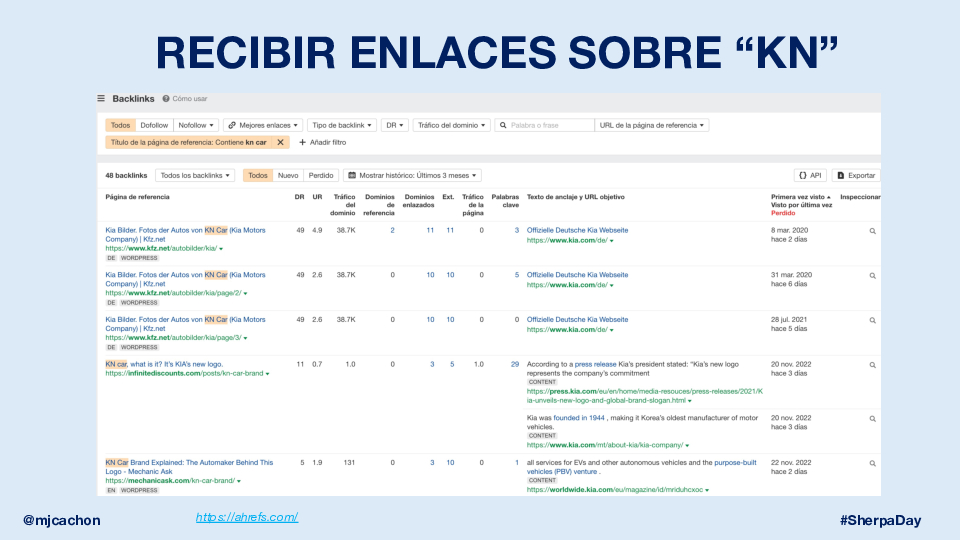The height and width of the screenshot is (540, 960).
Task: Select the Todos status tab
Action: [258, 176]
